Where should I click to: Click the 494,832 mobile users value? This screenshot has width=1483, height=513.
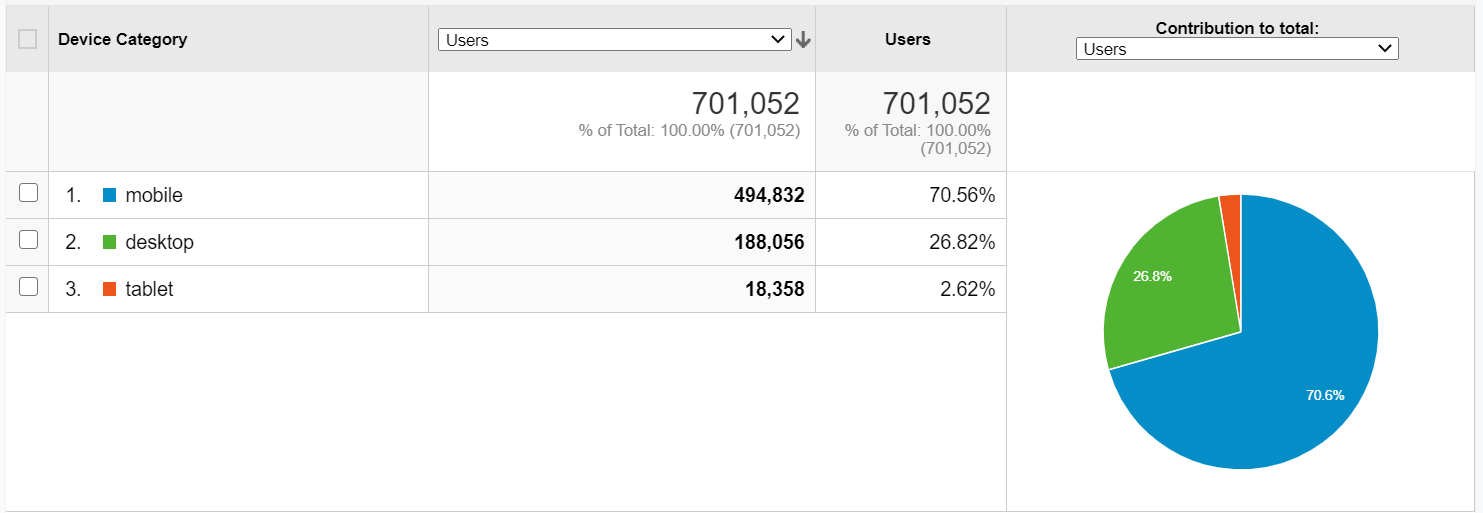click(x=769, y=196)
